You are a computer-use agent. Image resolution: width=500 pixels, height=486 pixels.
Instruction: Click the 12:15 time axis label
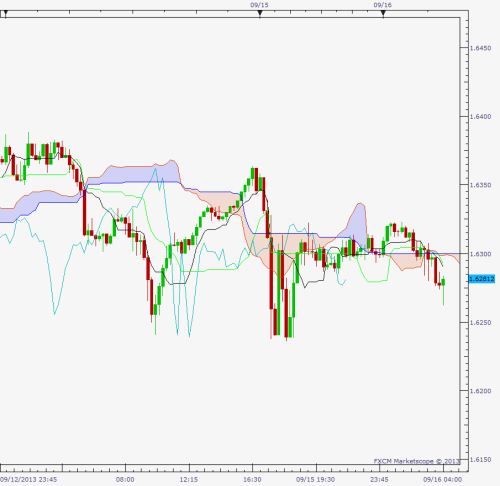tap(189, 480)
